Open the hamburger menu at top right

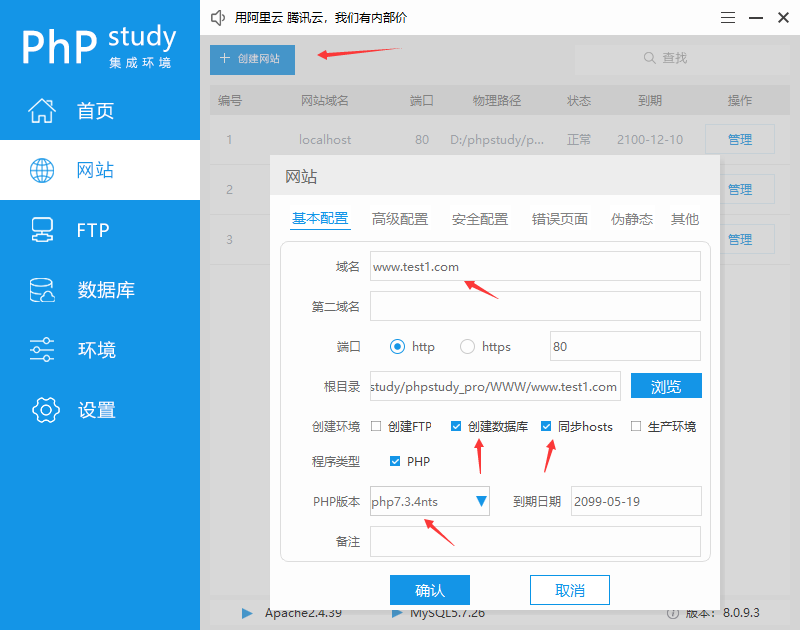(x=727, y=17)
